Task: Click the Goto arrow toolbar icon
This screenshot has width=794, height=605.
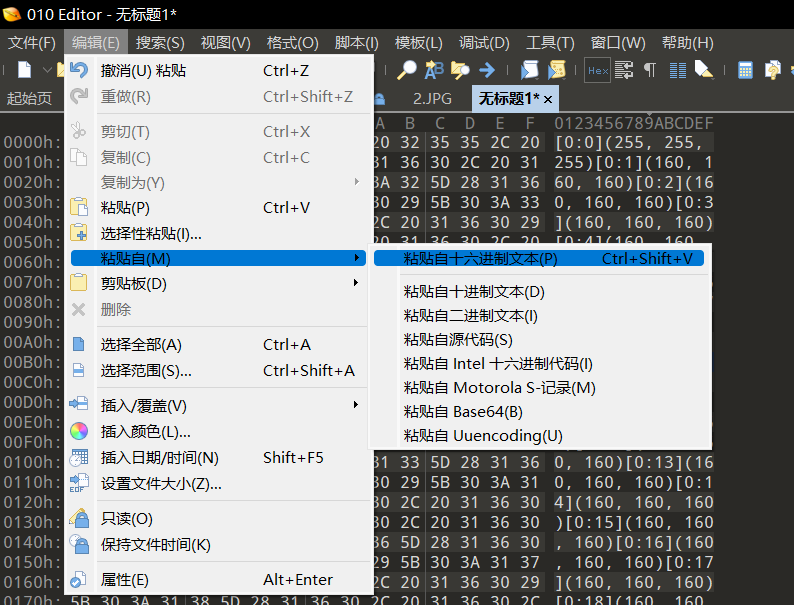Action: pos(487,70)
